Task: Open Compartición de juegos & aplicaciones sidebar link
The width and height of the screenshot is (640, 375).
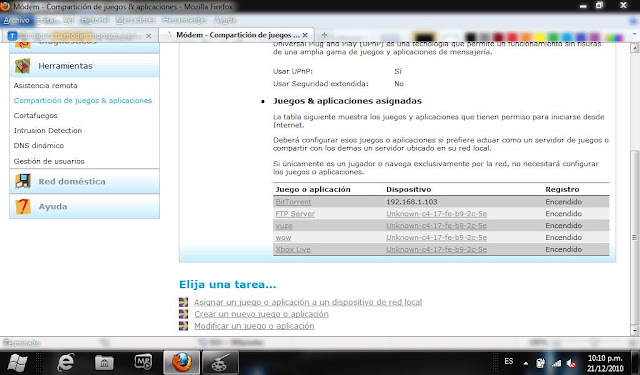Action: [83, 100]
